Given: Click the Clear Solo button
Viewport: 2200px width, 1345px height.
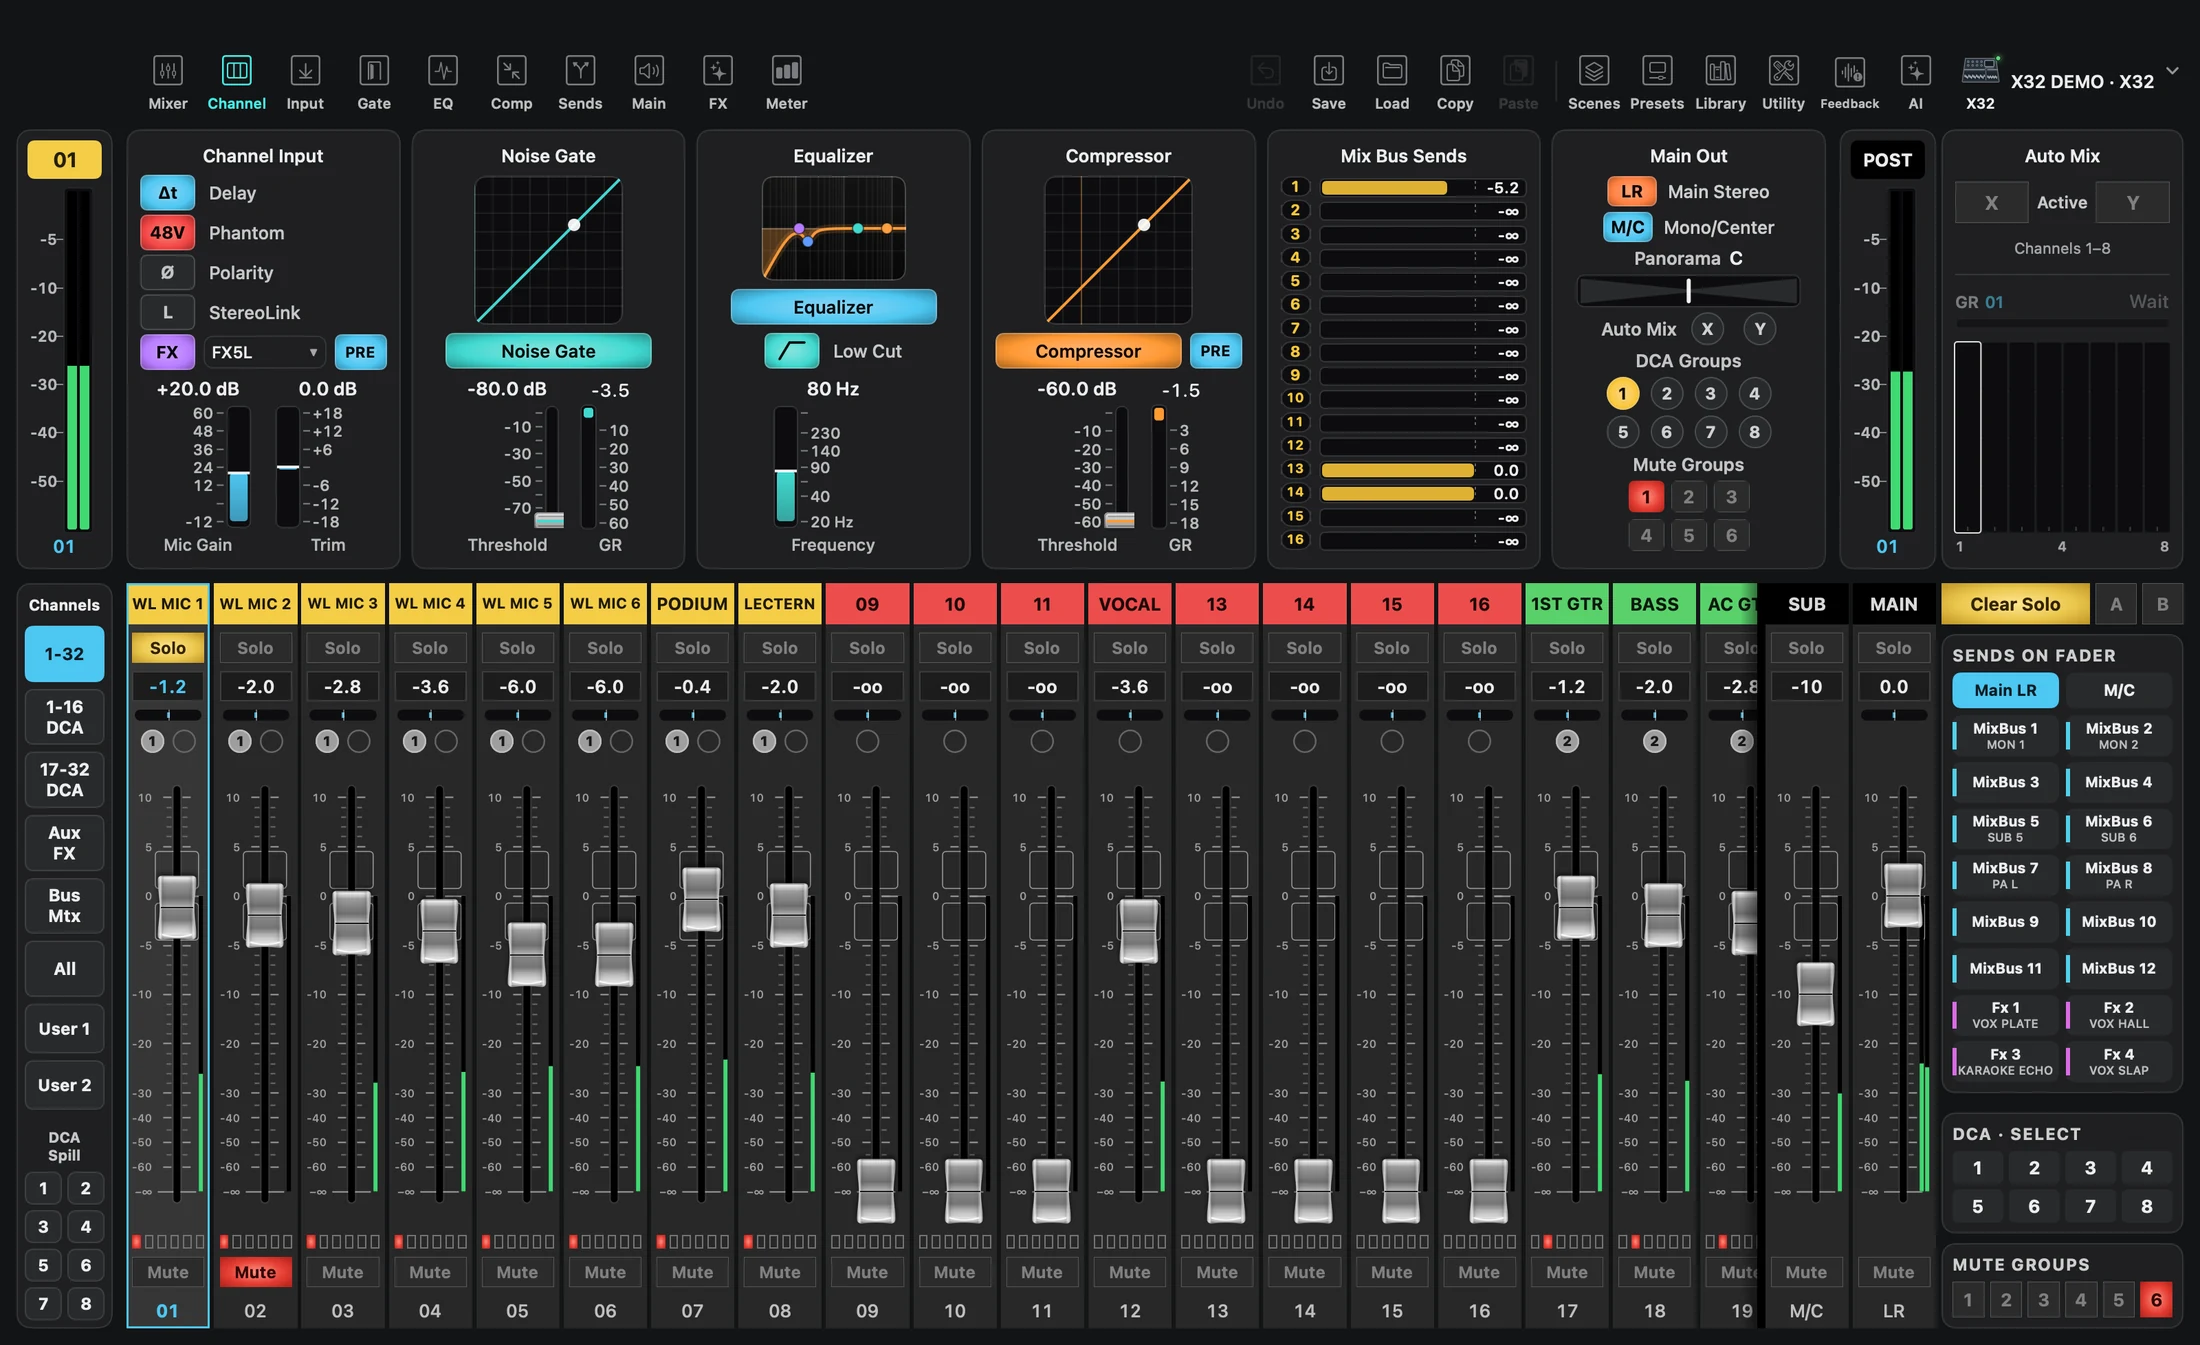Looking at the screenshot, I should 2015,604.
